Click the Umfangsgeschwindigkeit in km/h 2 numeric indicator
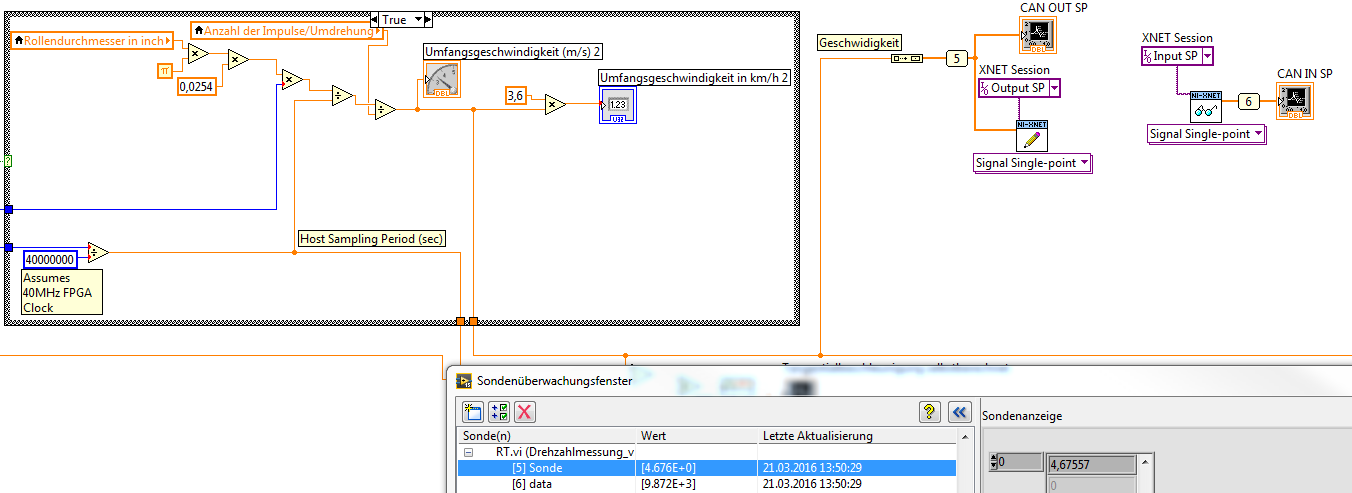Image resolution: width=1352 pixels, height=493 pixels. 617,105
